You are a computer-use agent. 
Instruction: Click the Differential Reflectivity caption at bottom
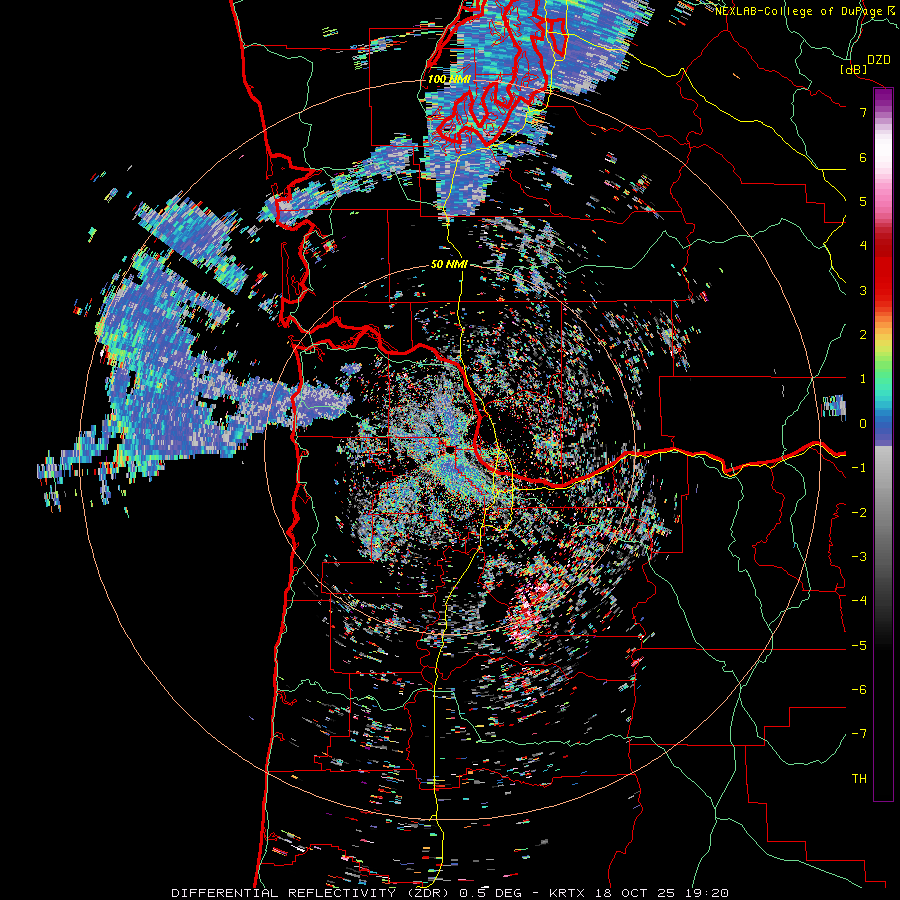450,893
